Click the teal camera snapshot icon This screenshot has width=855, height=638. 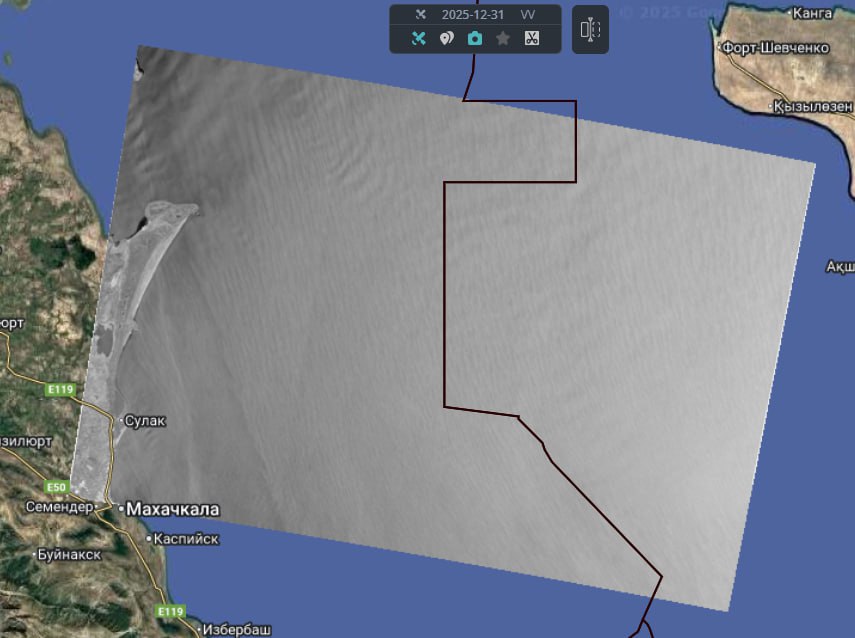[x=475, y=38]
